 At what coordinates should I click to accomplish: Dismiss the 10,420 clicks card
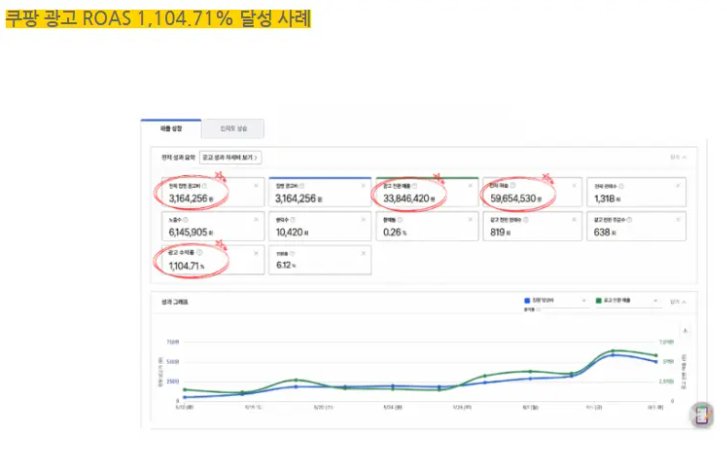(364, 219)
